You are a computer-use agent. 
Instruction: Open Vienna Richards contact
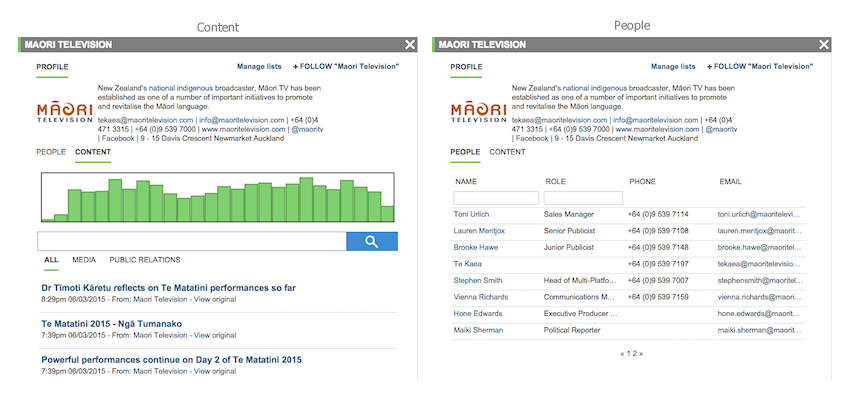coord(481,297)
